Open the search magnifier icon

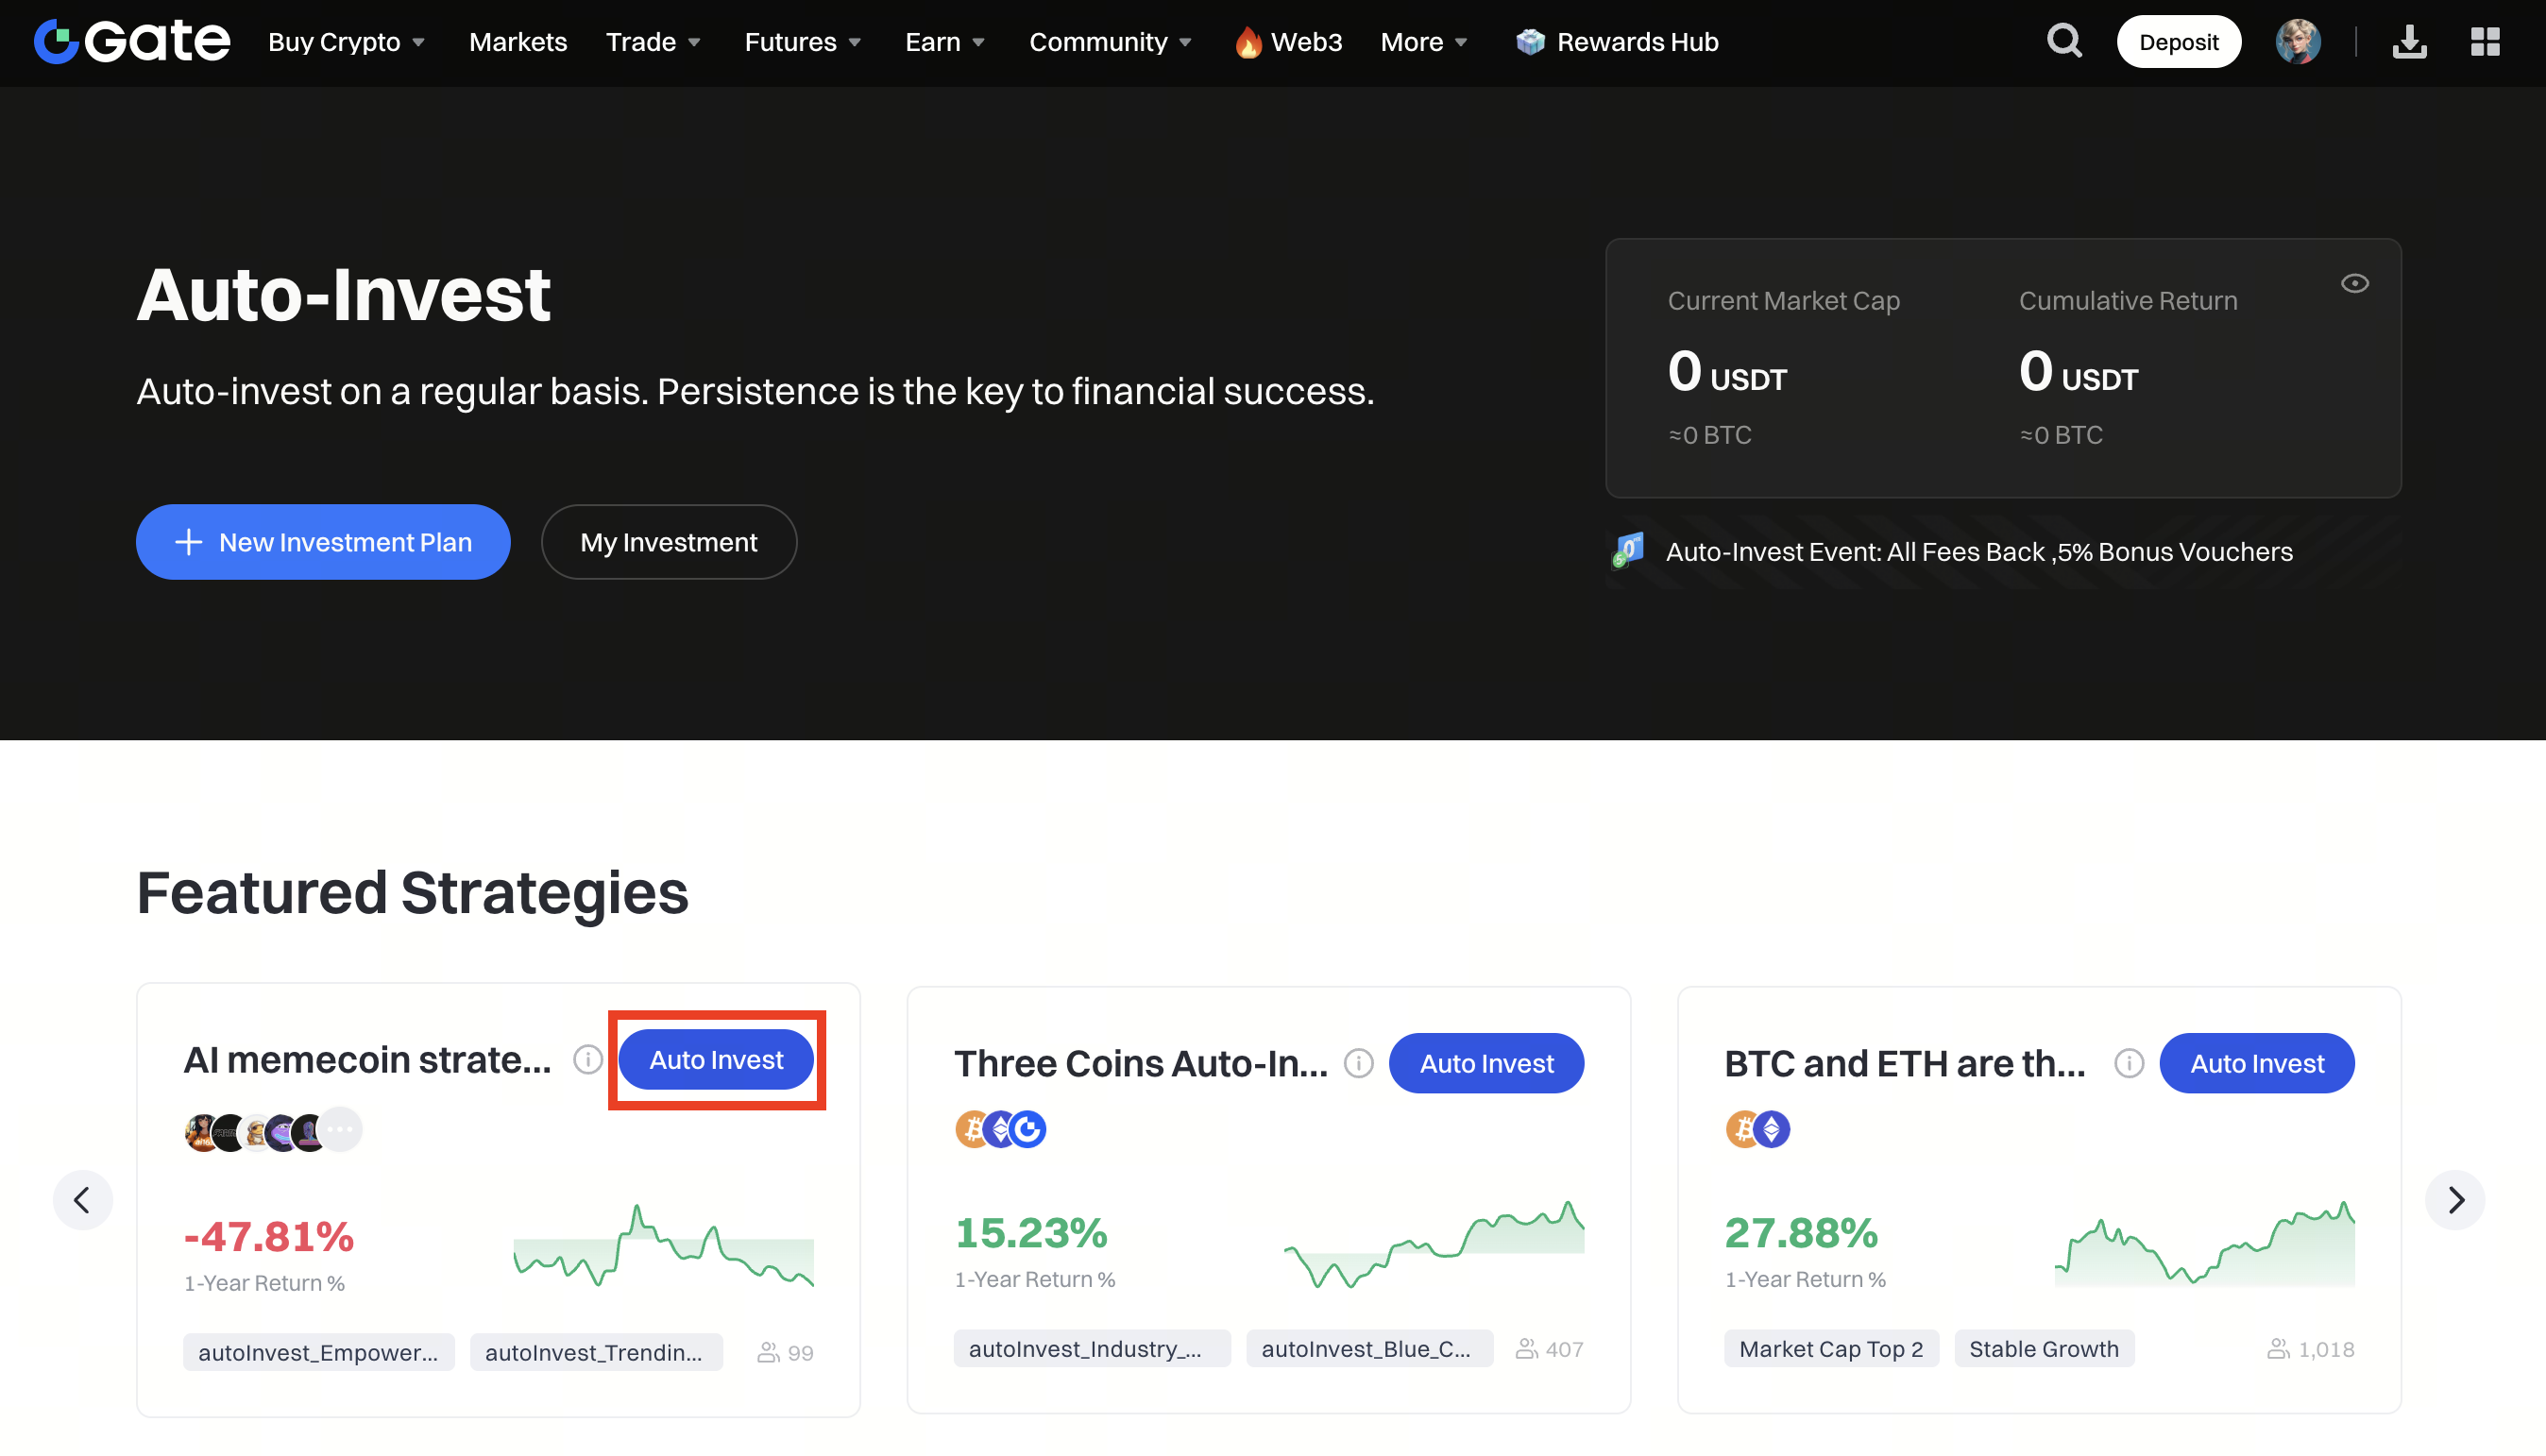(x=2064, y=42)
